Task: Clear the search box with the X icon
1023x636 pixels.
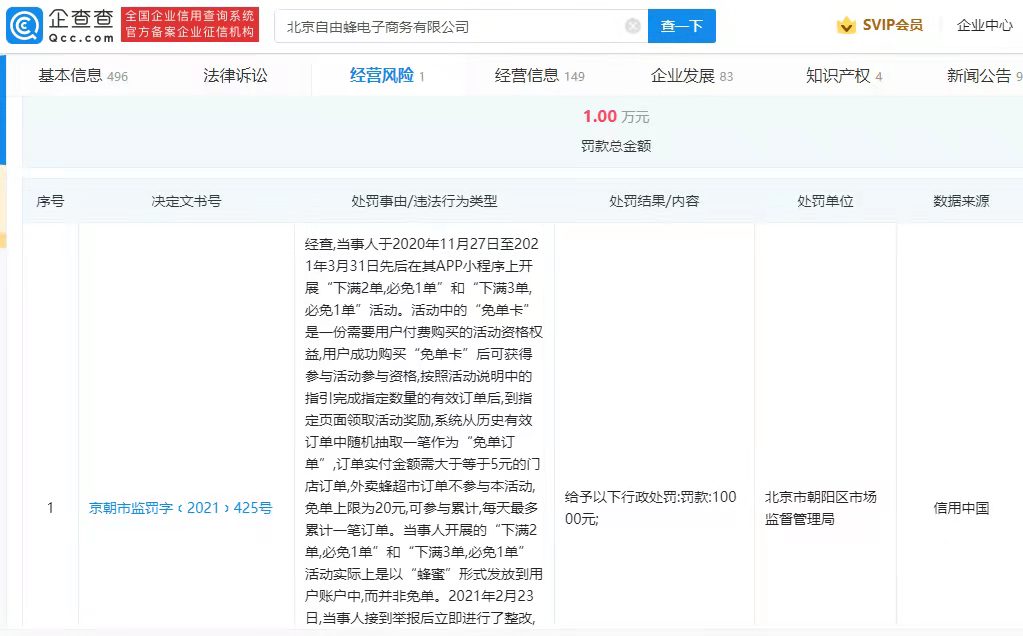Action: (632, 25)
